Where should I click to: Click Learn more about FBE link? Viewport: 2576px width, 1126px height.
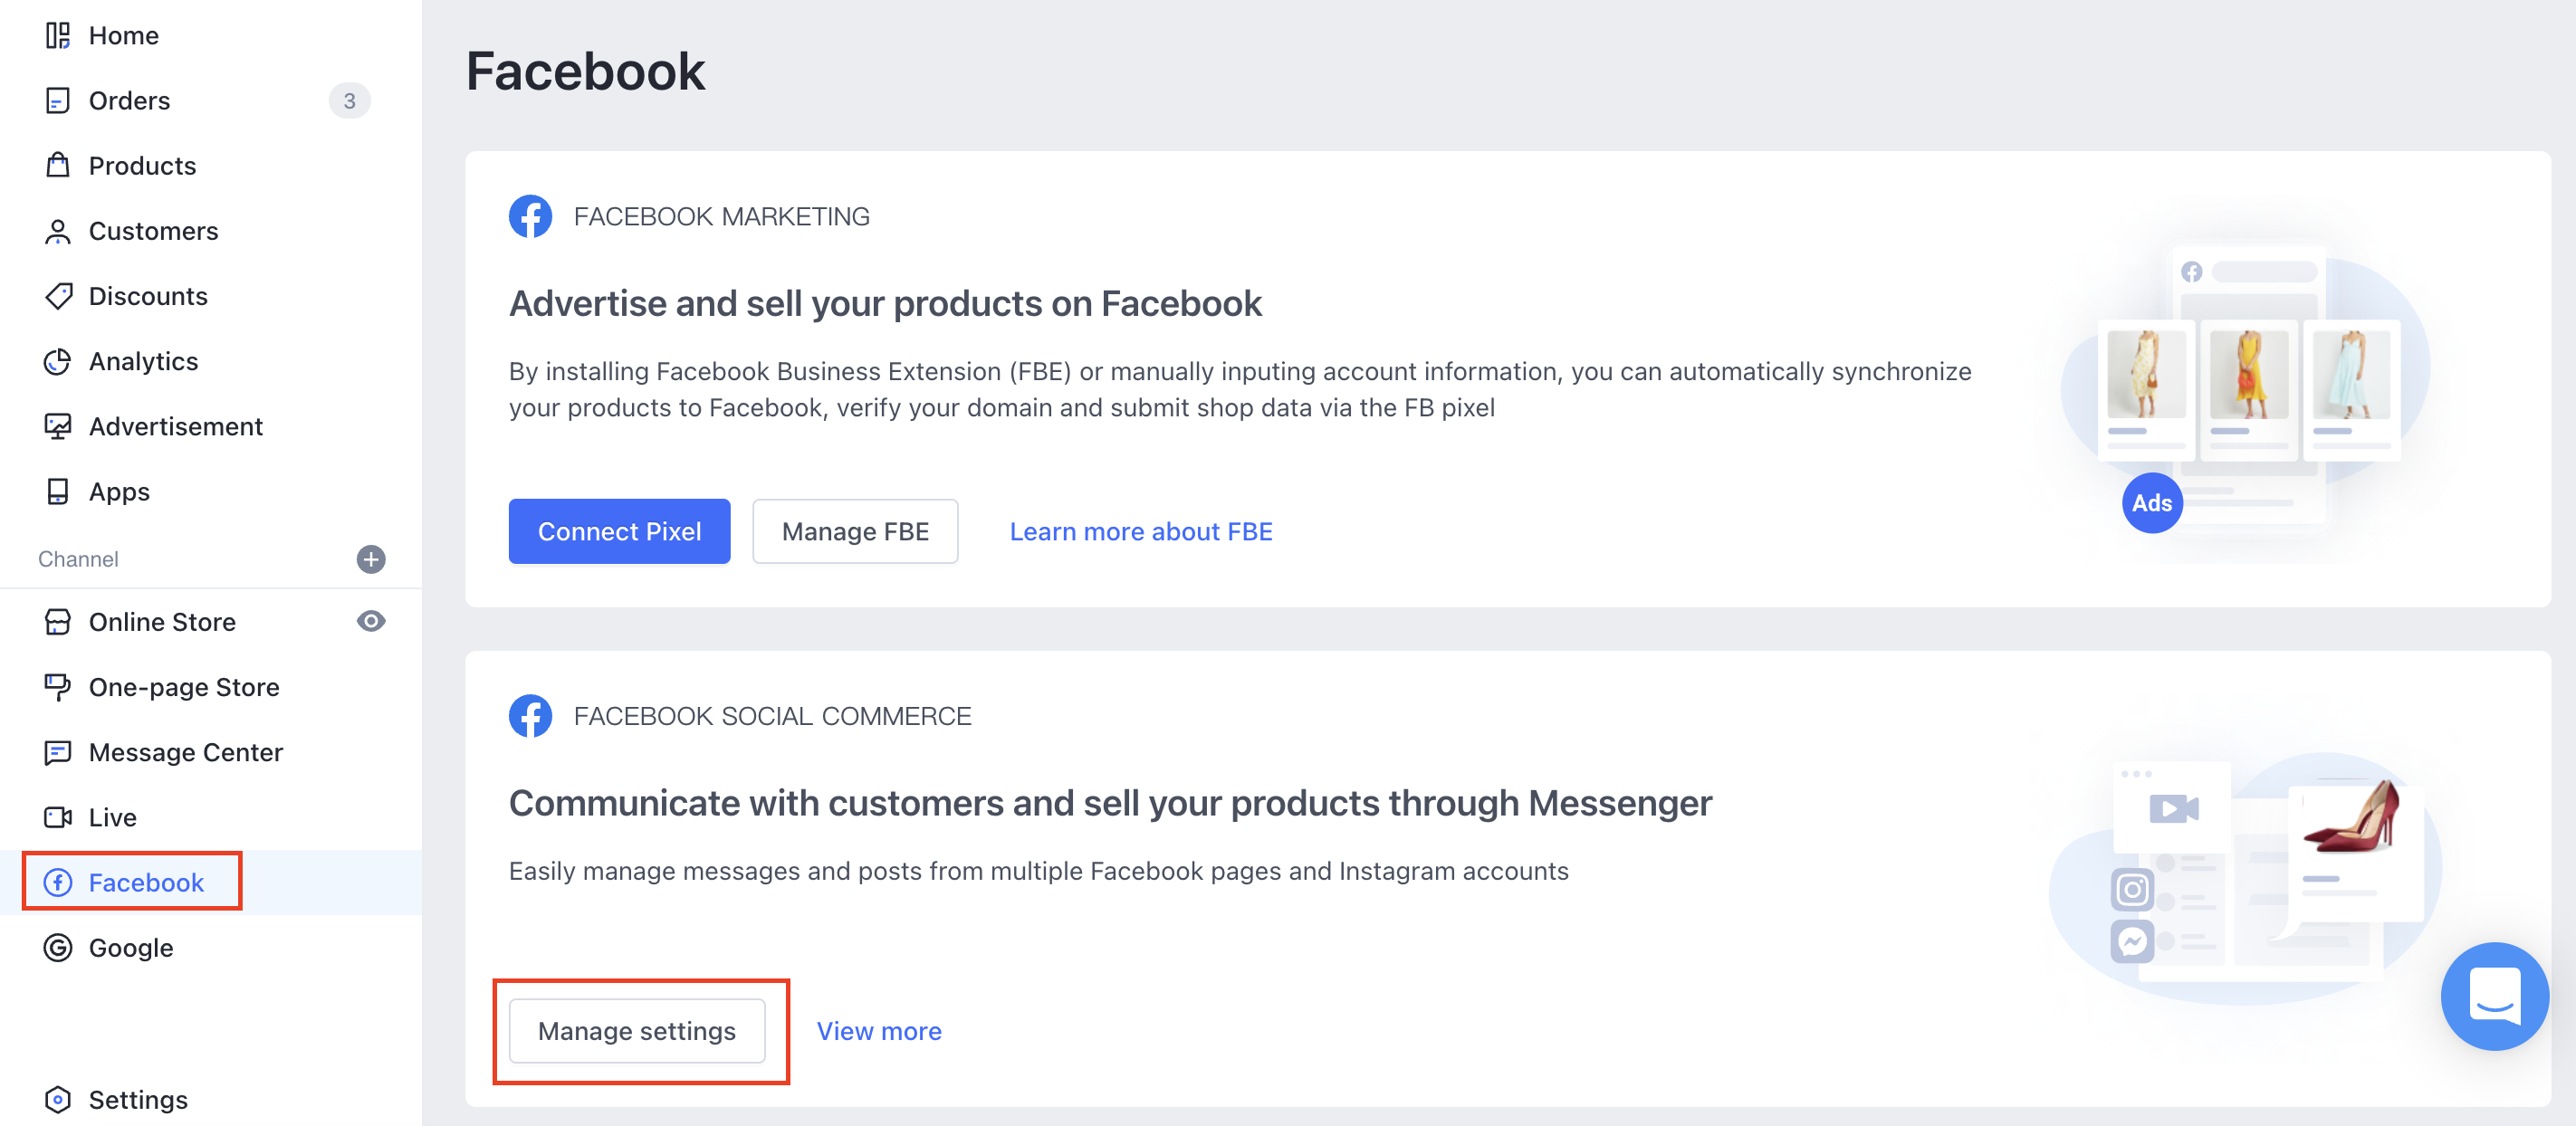1140,530
